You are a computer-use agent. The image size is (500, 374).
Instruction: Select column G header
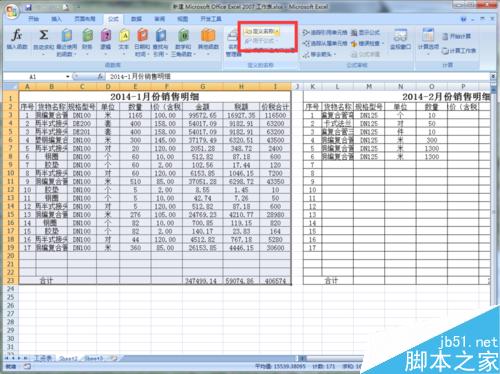[x=203, y=87]
